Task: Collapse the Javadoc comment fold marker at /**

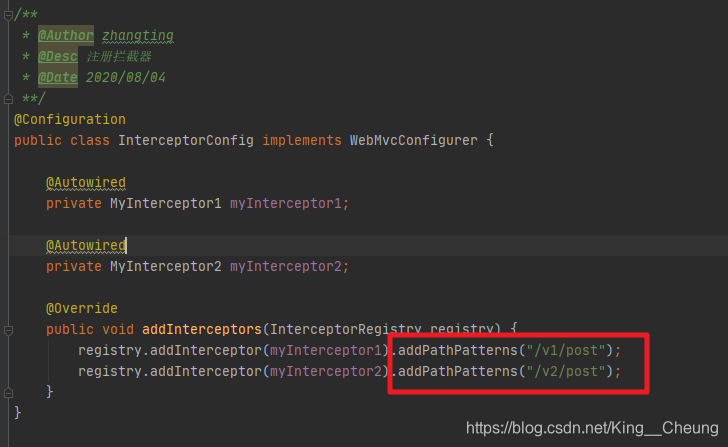Action: tap(8, 15)
